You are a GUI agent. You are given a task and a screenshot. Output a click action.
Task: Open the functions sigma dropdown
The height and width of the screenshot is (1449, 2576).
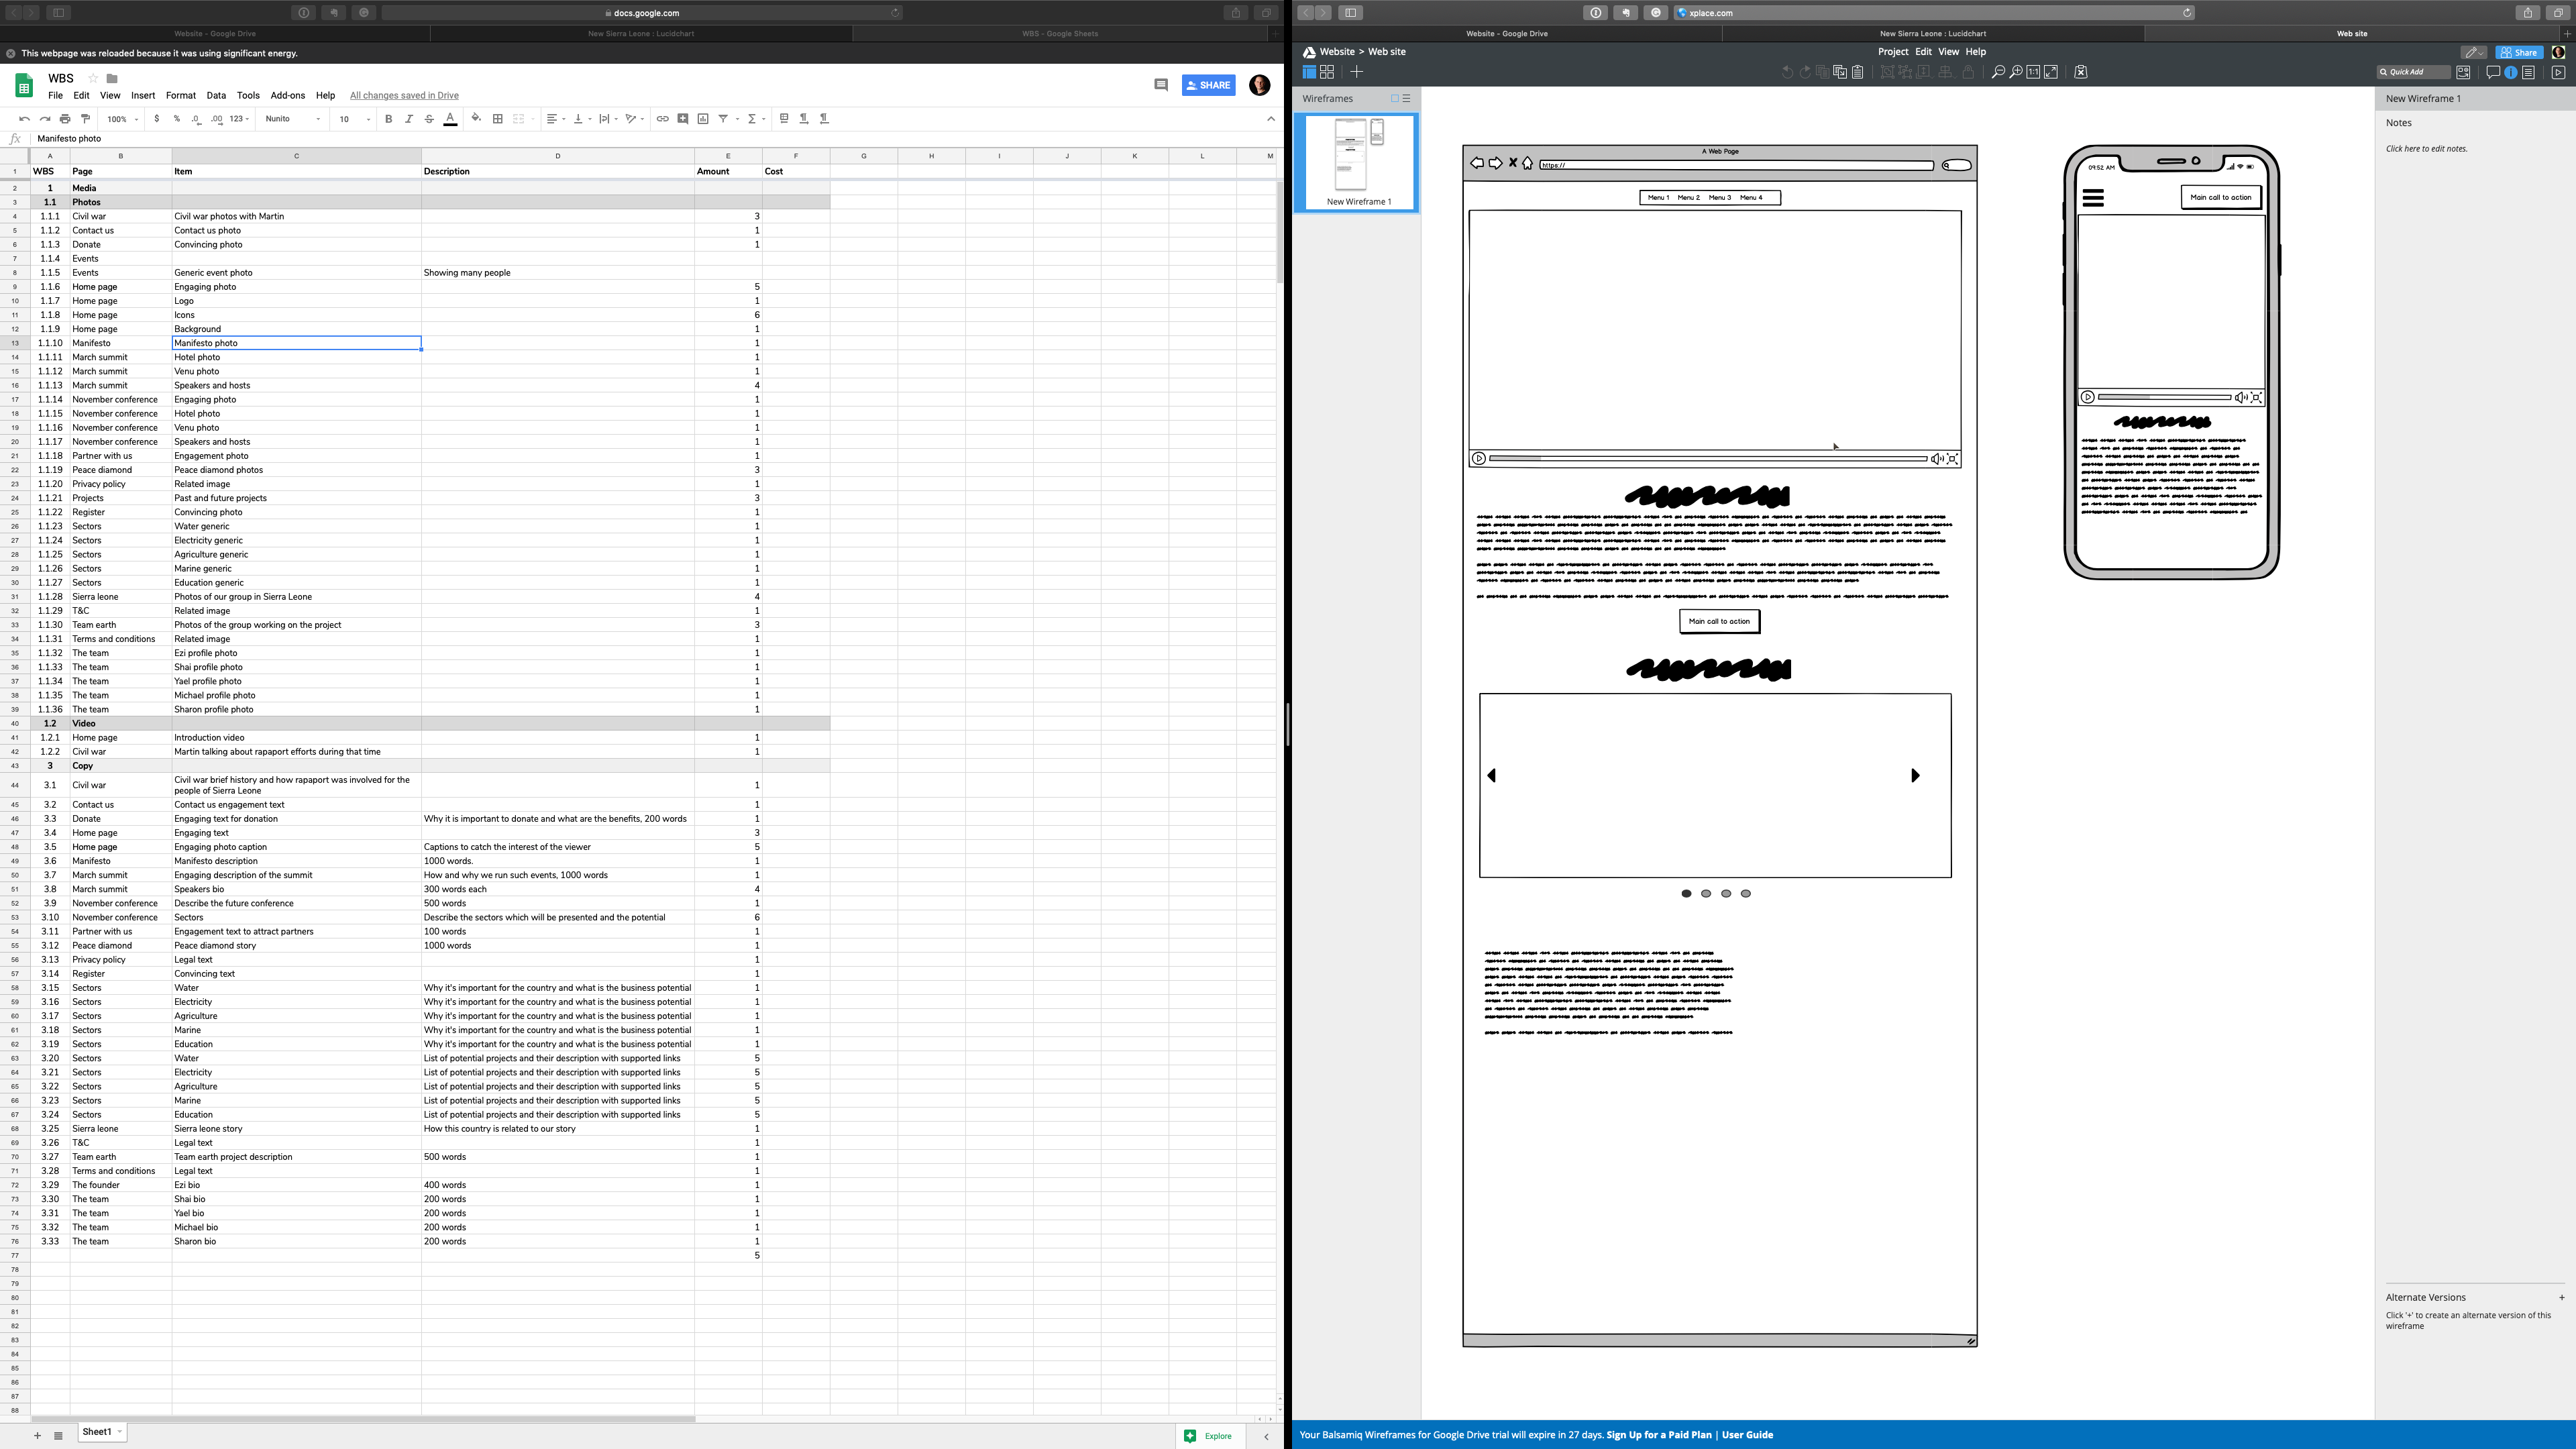pos(756,119)
